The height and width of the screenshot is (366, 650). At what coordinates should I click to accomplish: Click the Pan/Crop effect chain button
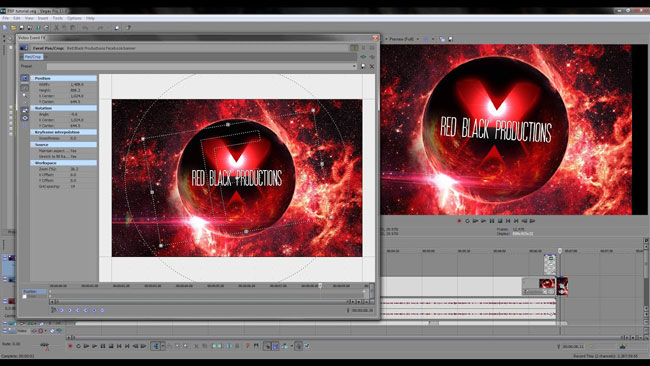pos(33,57)
